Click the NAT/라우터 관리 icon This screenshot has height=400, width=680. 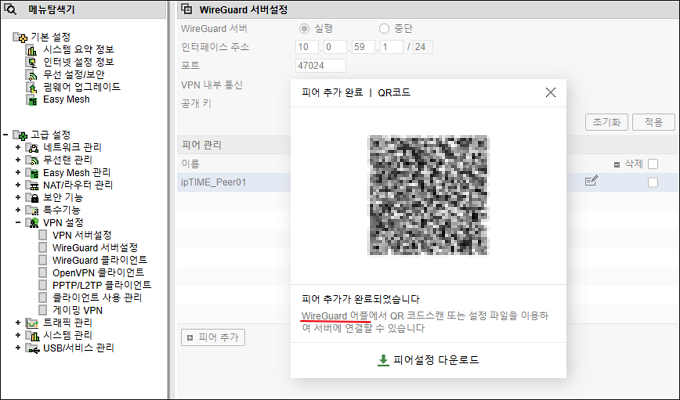[32, 185]
